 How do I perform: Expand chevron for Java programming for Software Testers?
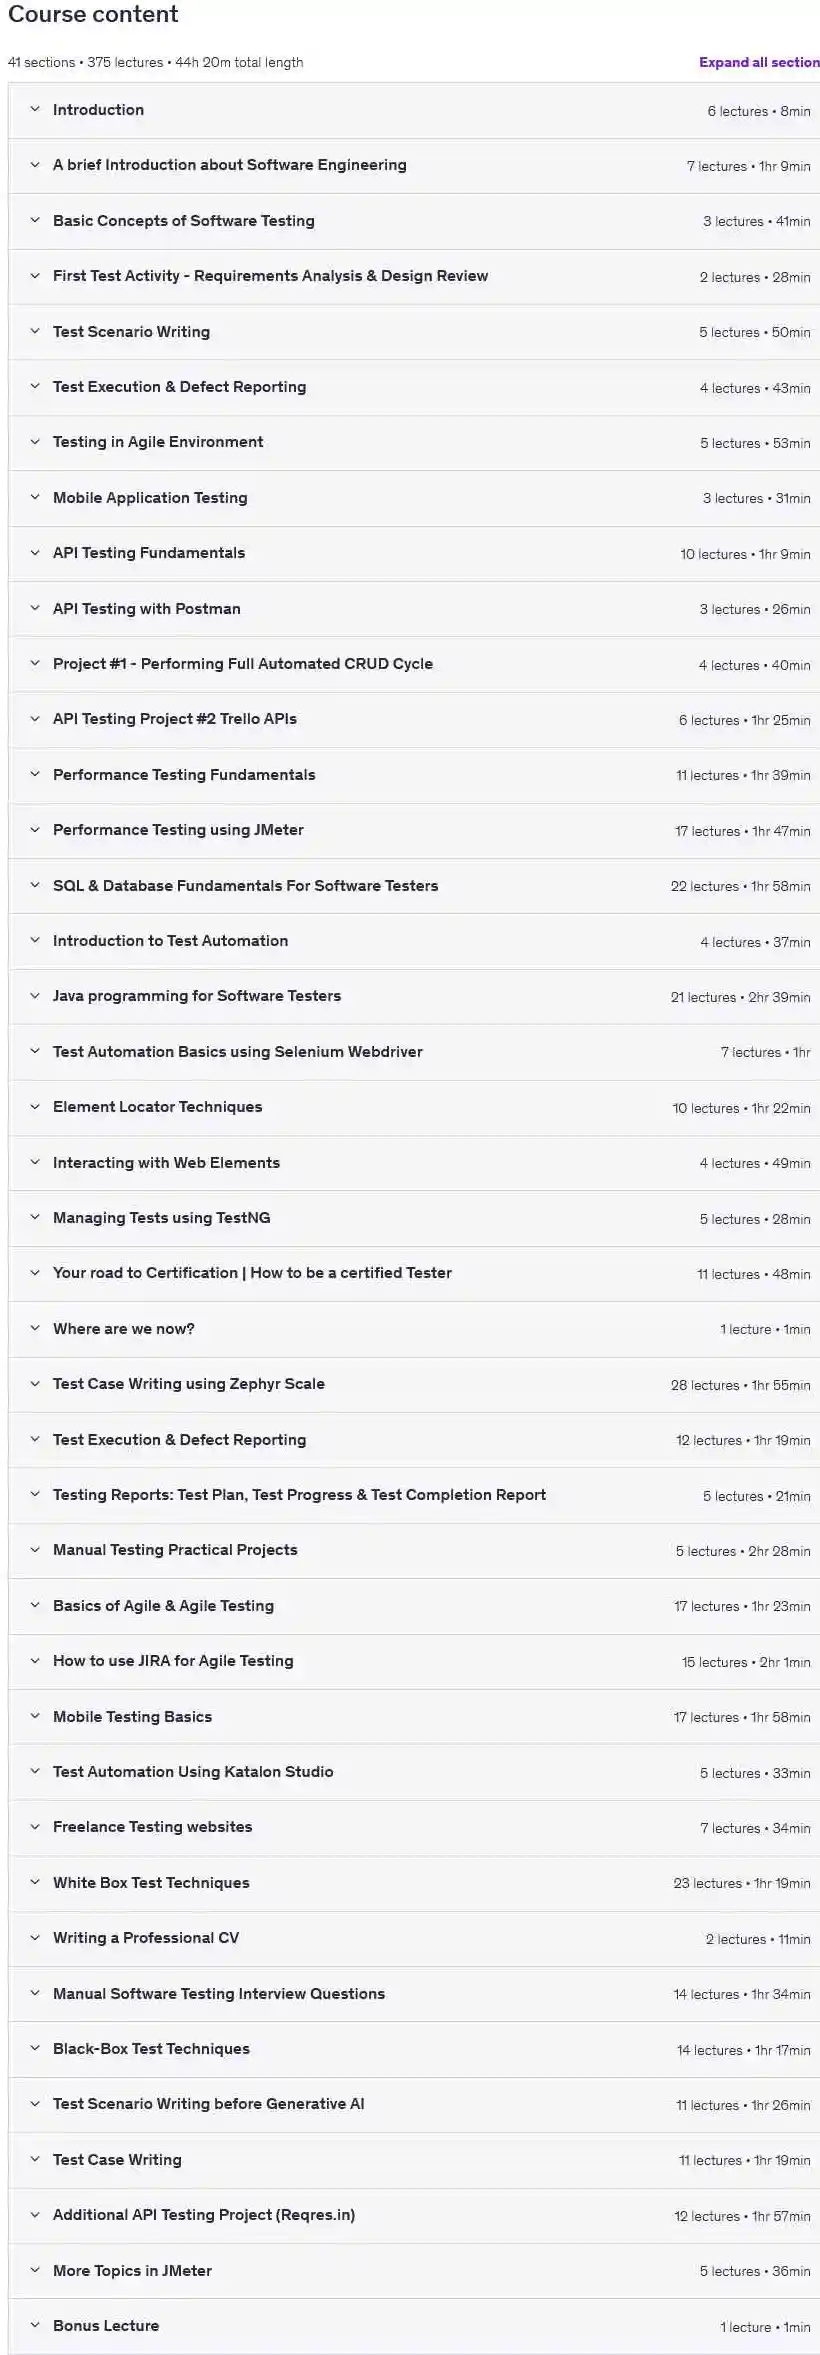(34, 996)
